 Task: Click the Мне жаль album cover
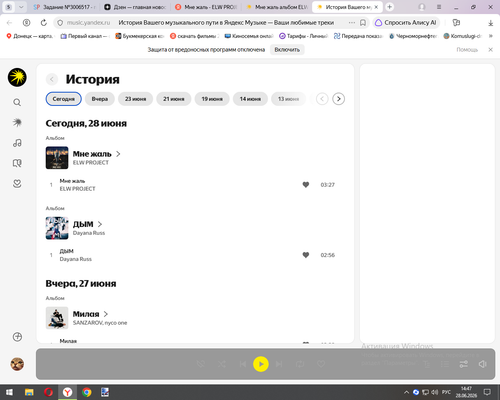click(57, 158)
